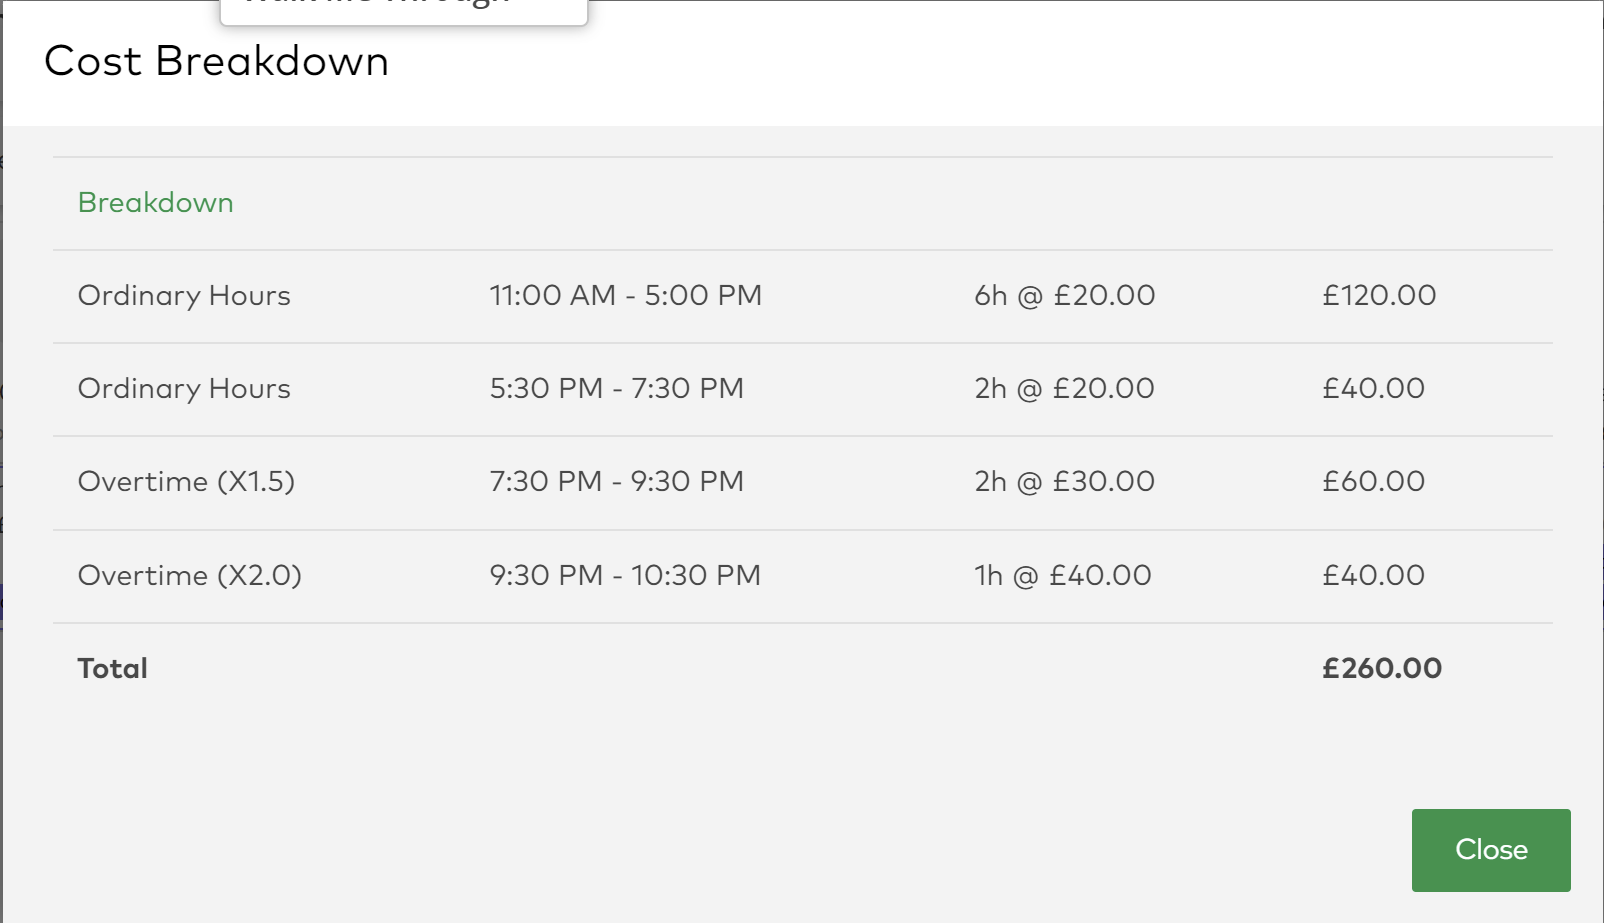Viewport: 1604px width, 923px height.
Task: Click the £60.00 overtime amount
Action: point(1373,481)
